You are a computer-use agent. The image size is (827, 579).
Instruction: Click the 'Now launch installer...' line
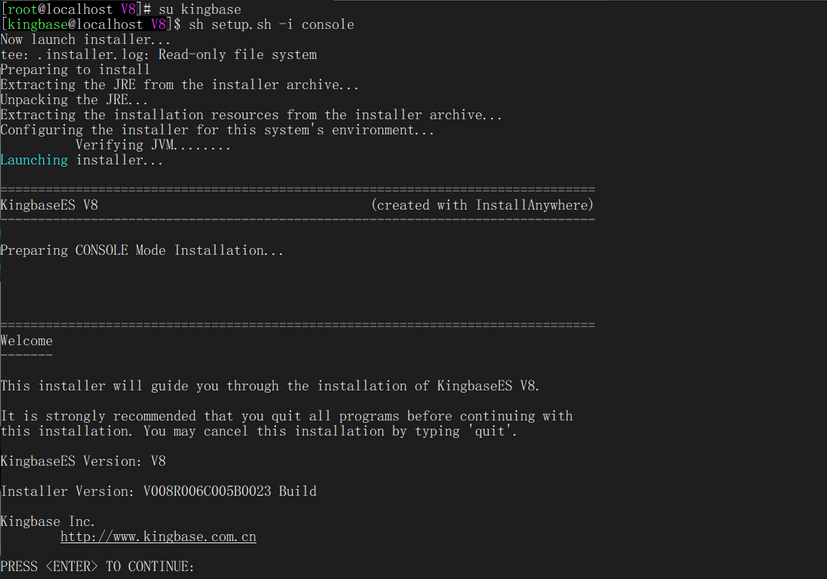point(85,39)
